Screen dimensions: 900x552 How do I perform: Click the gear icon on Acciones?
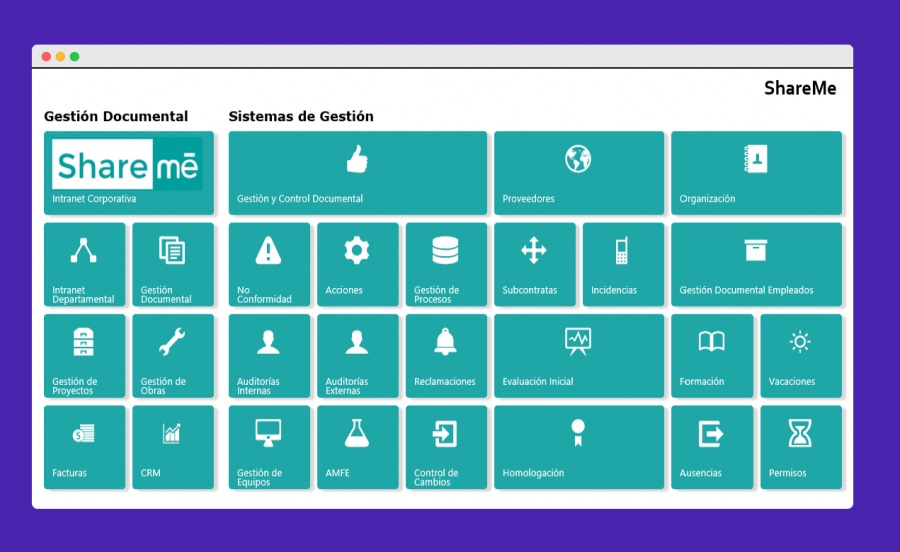point(356,250)
